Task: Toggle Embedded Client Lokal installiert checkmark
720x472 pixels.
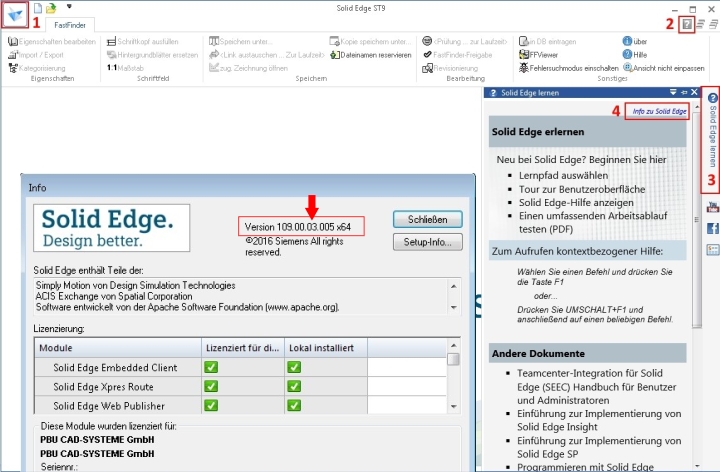Action: pos(294,367)
